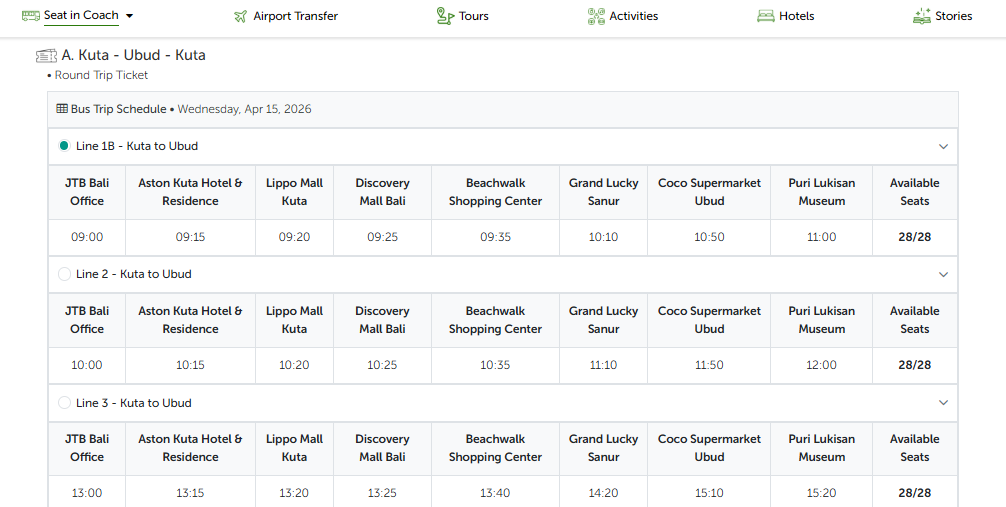The width and height of the screenshot is (1006, 507).
Task: Click the Activities icon in navigation
Action: point(596,16)
